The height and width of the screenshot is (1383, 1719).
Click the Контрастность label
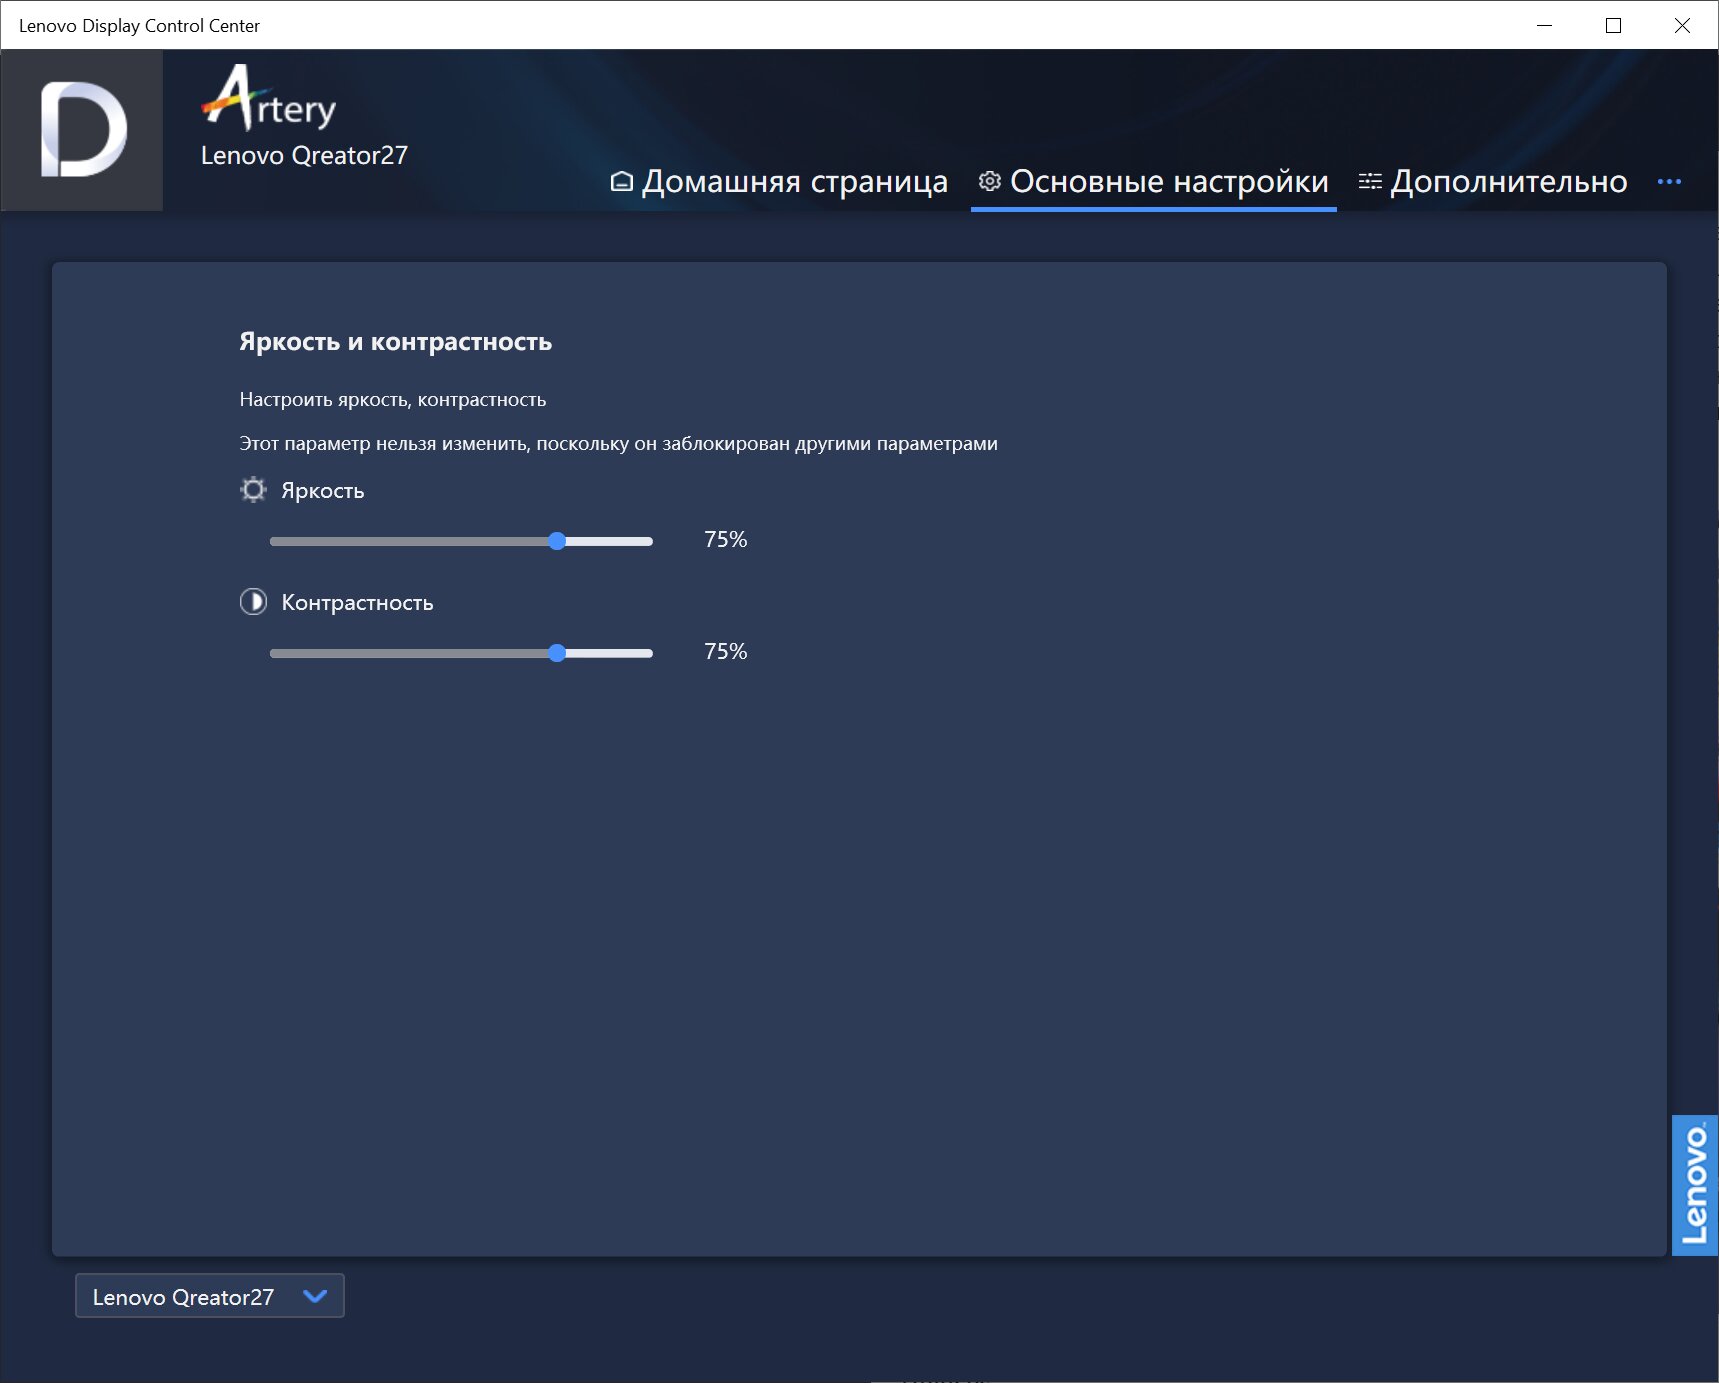pos(357,603)
